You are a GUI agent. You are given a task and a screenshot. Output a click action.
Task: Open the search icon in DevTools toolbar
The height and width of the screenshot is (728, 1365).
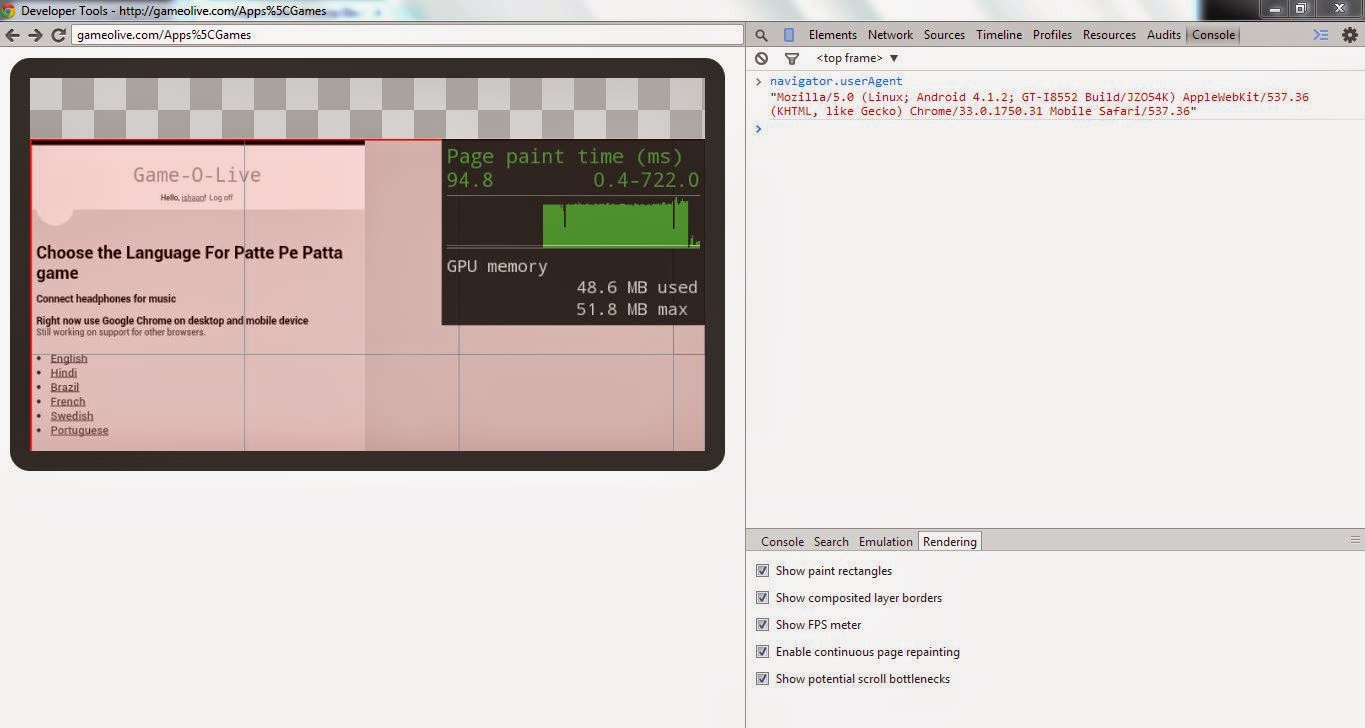click(760, 34)
